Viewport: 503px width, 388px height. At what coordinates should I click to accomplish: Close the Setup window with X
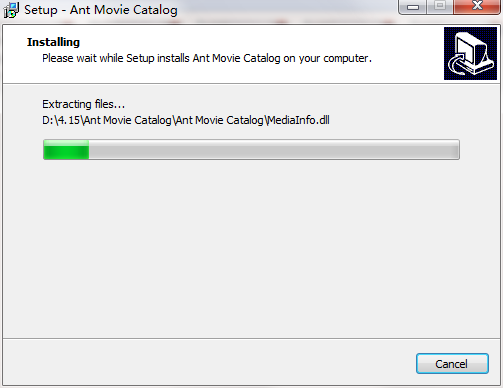[x=477, y=7]
